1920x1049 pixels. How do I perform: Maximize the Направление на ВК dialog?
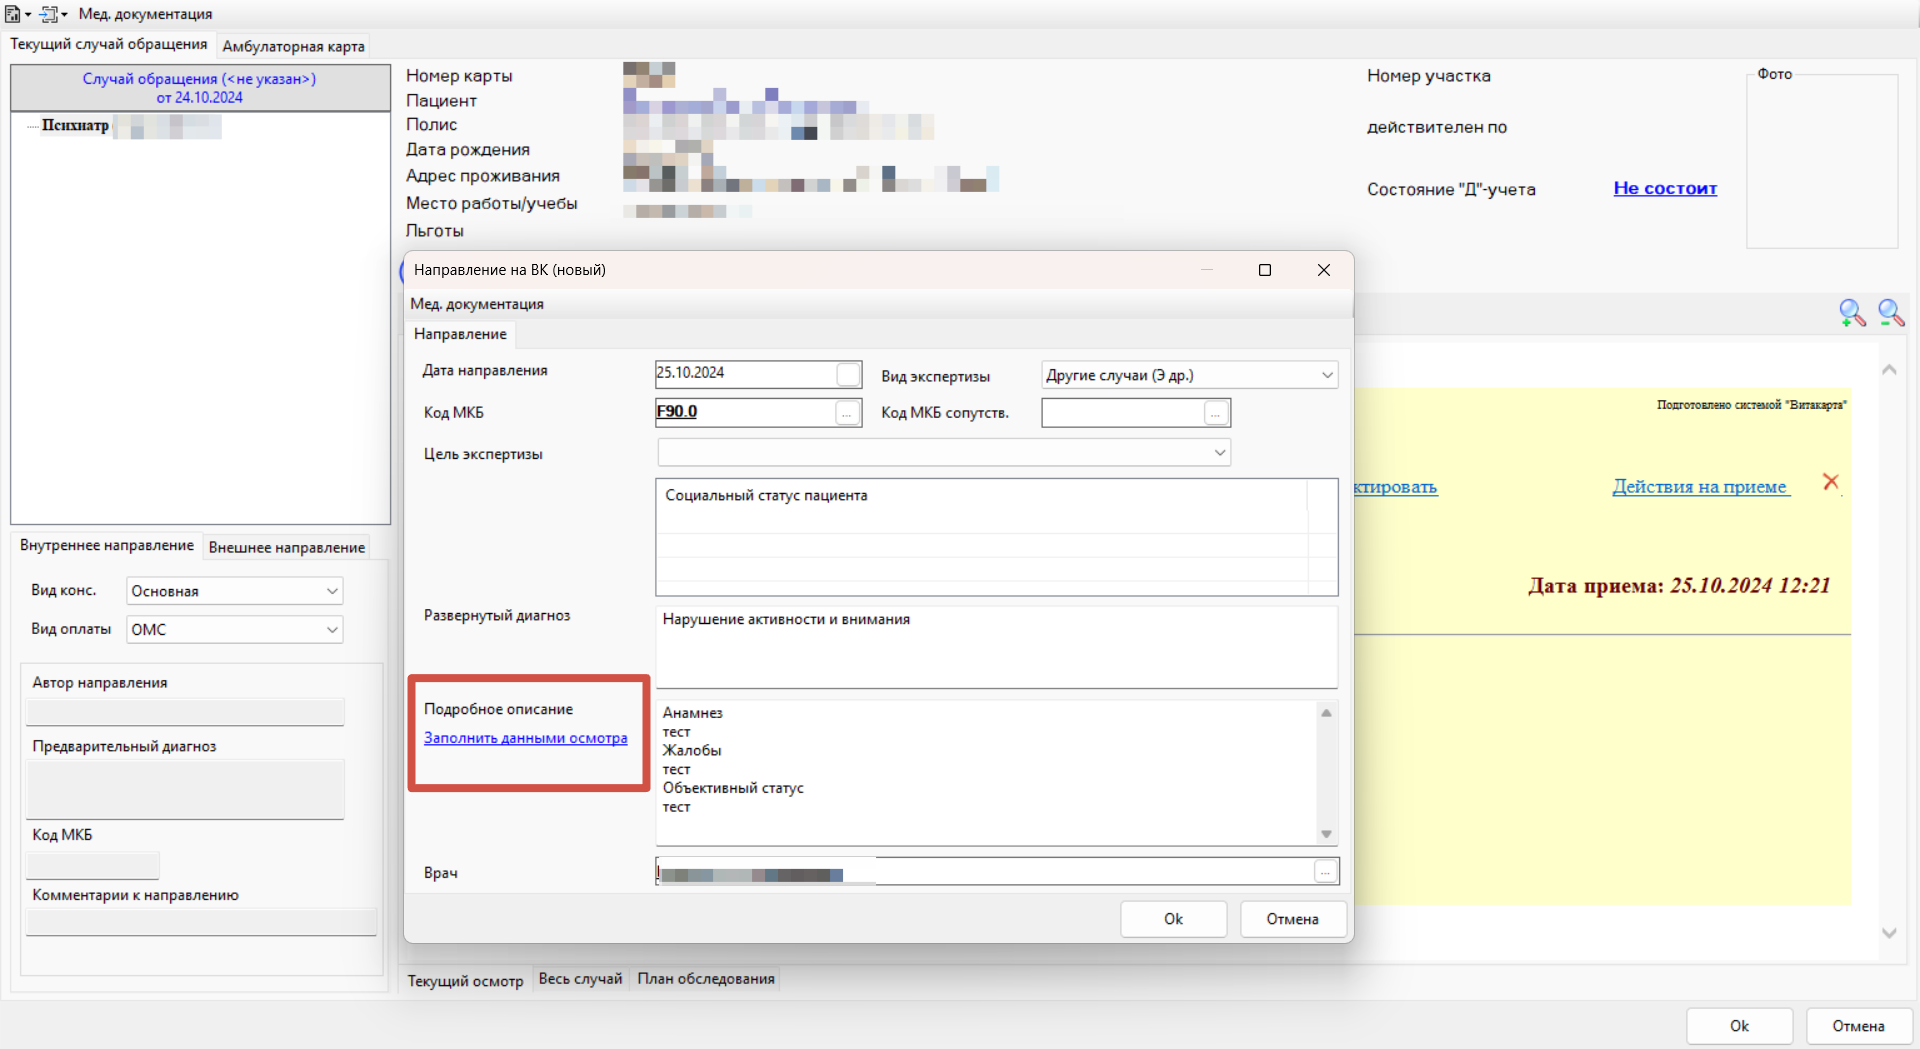click(x=1264, y=270)
